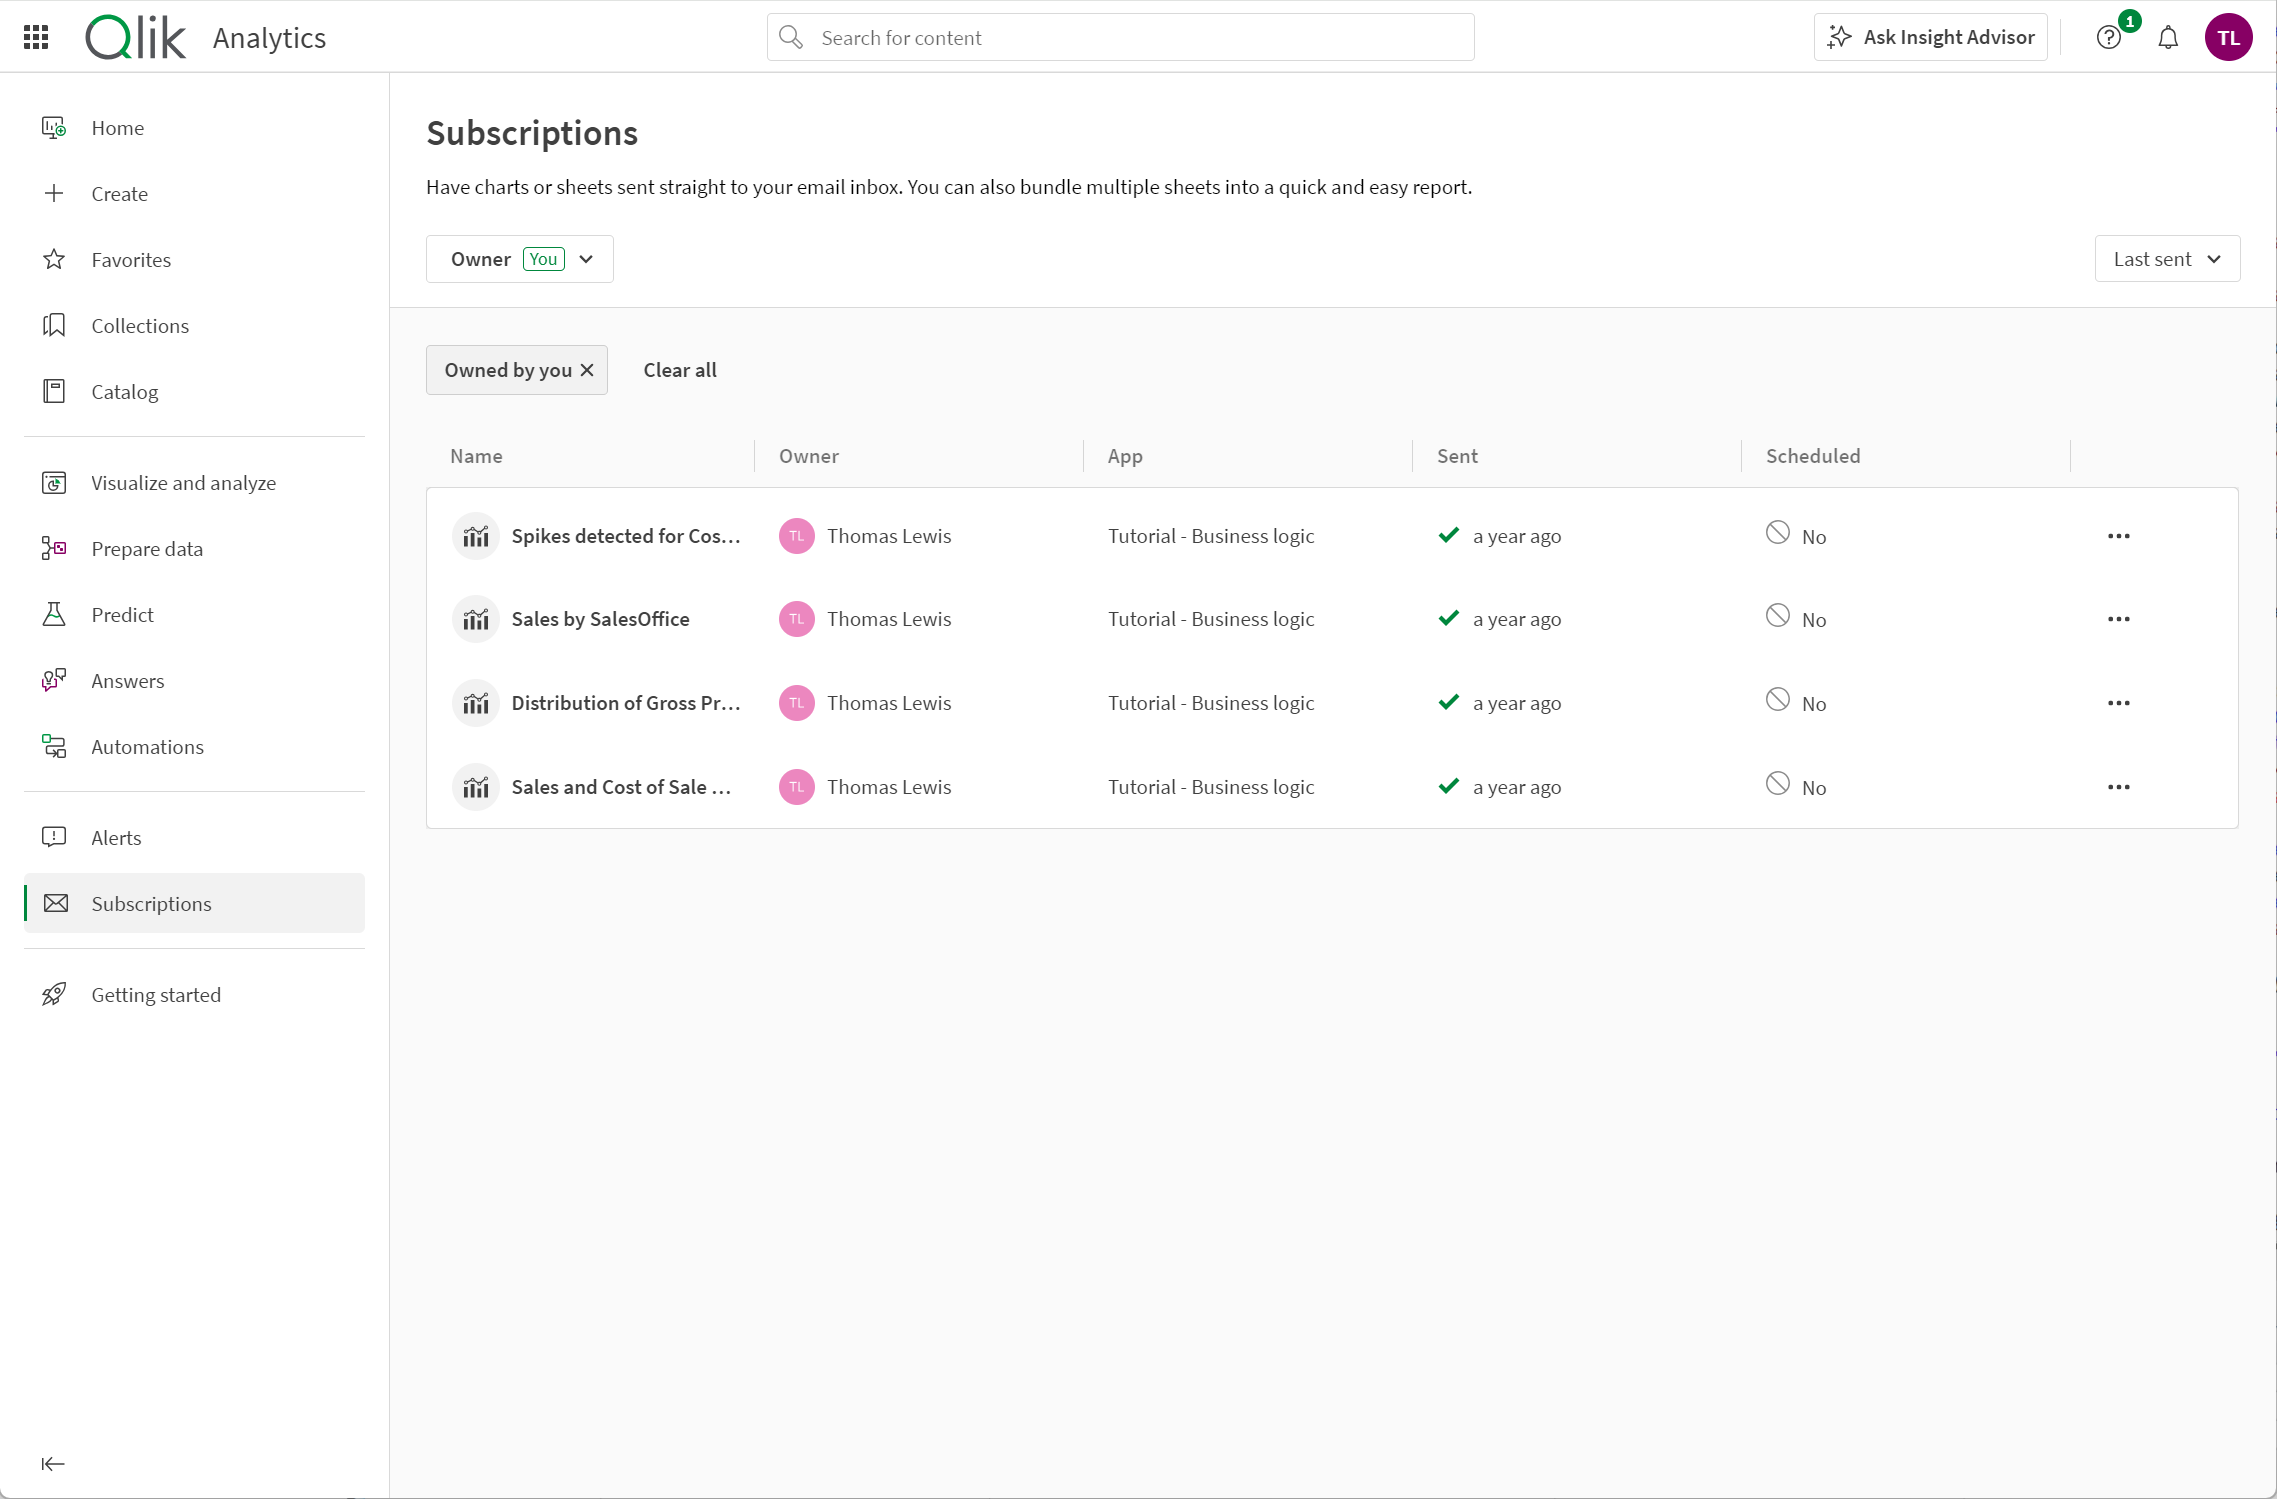Screen dimensions: 2277x1499
Task: Click the search input field
Action: 1119,37
